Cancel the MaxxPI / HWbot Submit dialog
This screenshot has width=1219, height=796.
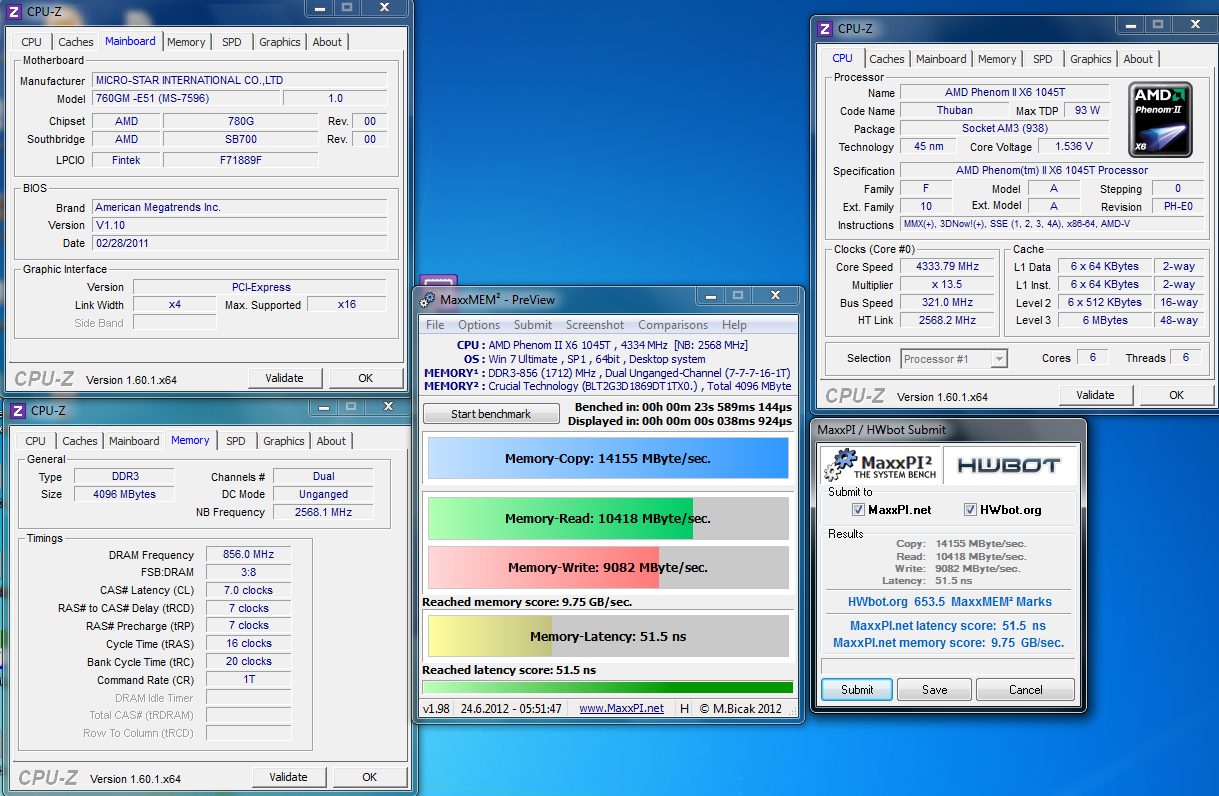coord(1025,689)
